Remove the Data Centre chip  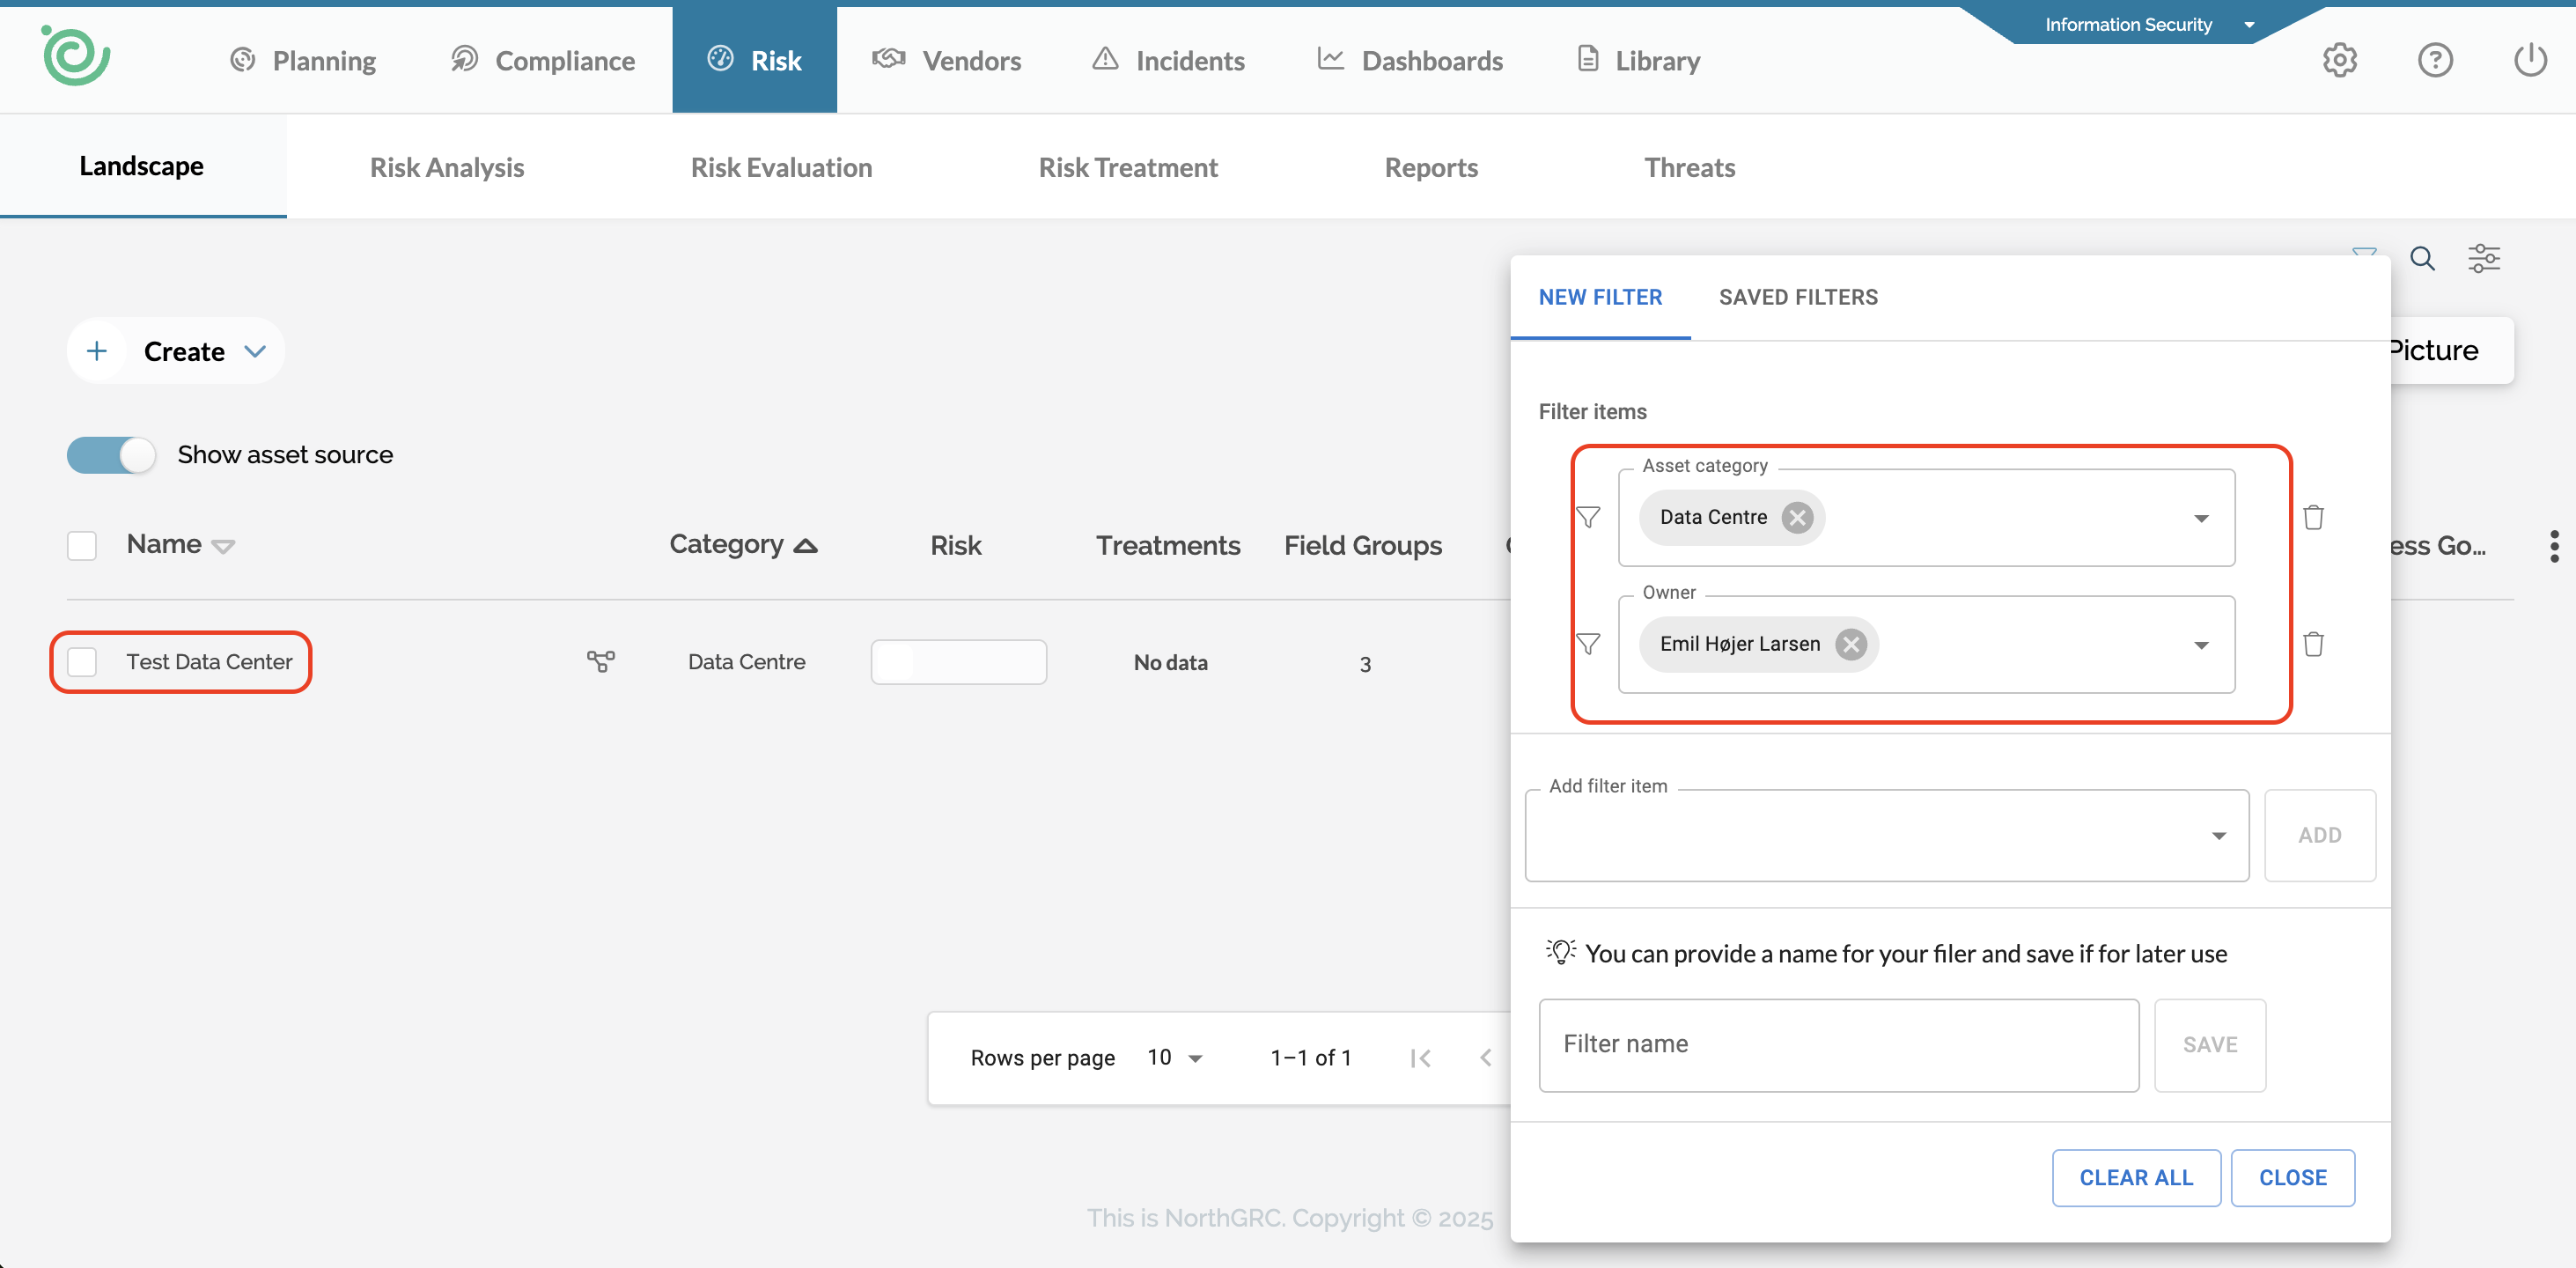click(x=1797, y=517)
